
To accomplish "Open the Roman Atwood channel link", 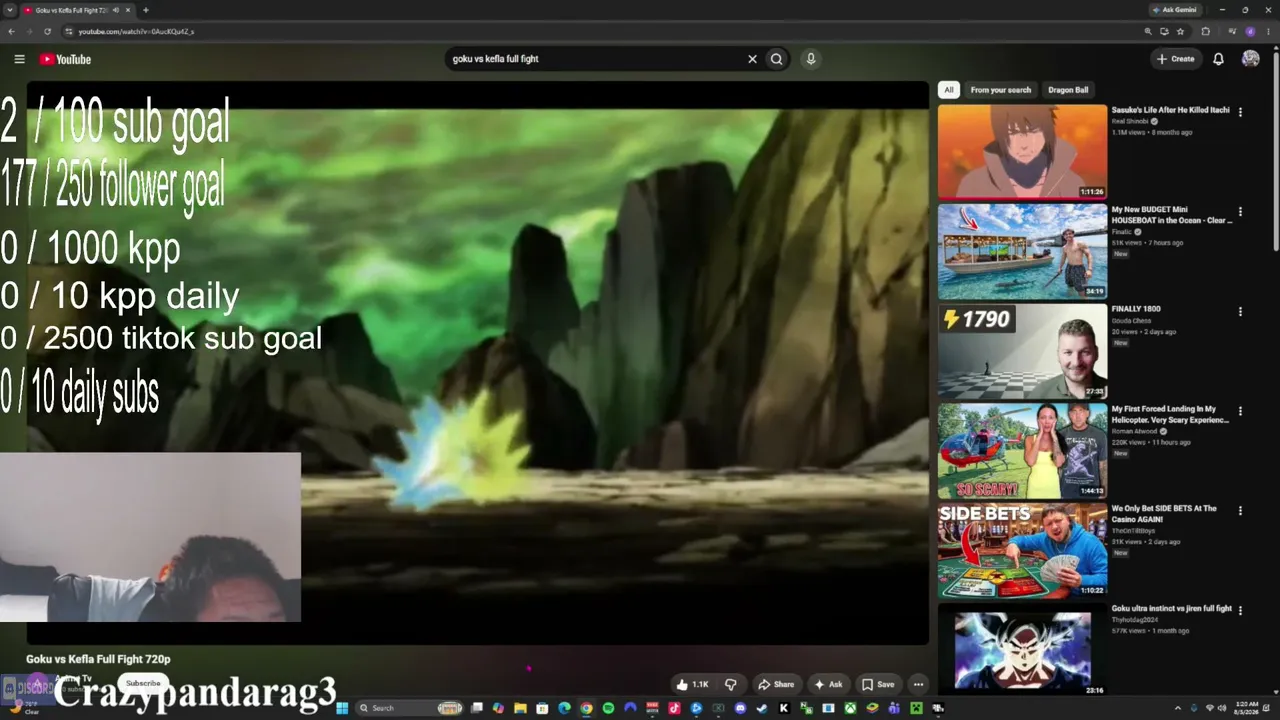I will 1134,431.
